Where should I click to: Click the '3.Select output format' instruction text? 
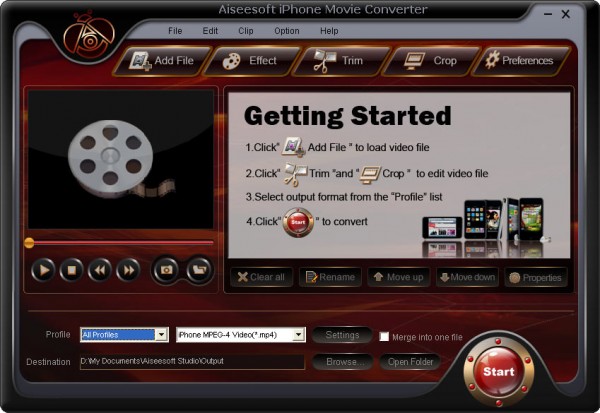pyautogui.click(x=344, y=197)
